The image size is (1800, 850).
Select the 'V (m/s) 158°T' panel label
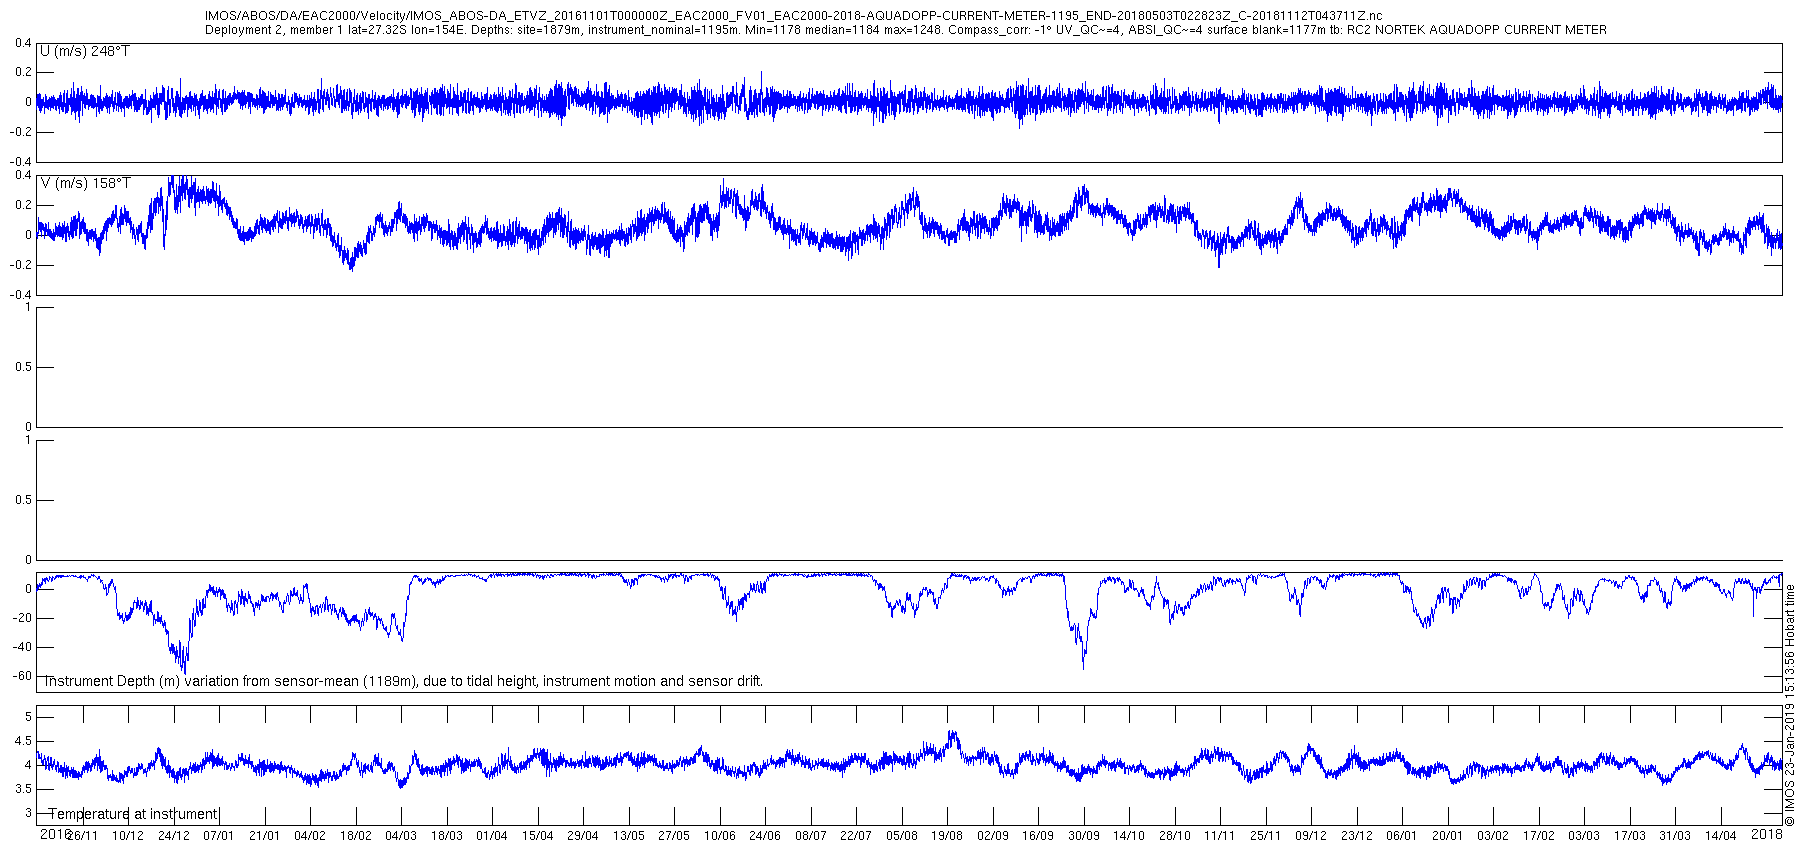click(85, 183)
